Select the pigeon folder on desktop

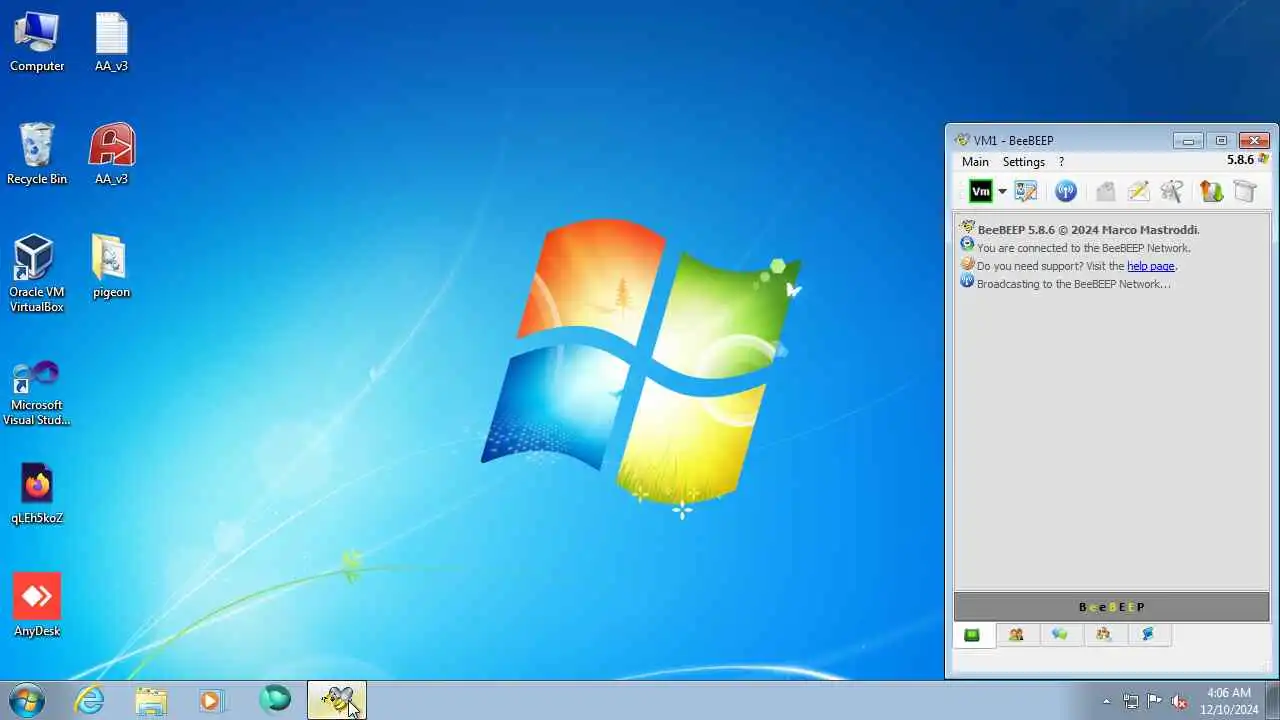coord(111,267)
